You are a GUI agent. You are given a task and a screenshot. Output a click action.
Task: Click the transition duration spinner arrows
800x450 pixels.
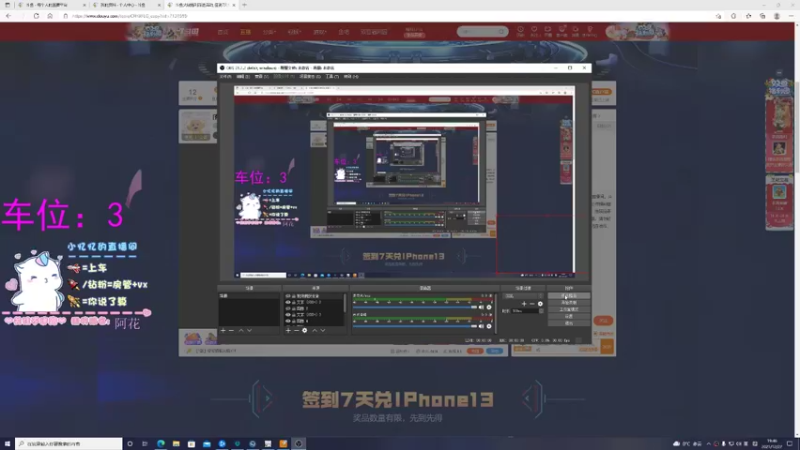541,311
